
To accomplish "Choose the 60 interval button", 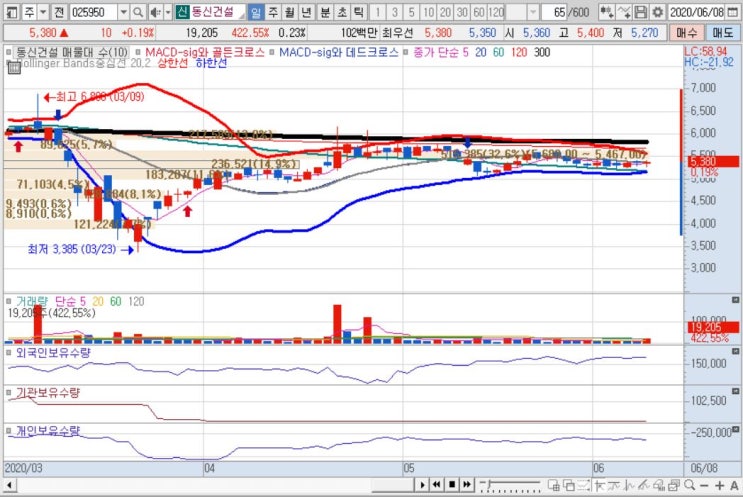I will click(x=479, y=12).
